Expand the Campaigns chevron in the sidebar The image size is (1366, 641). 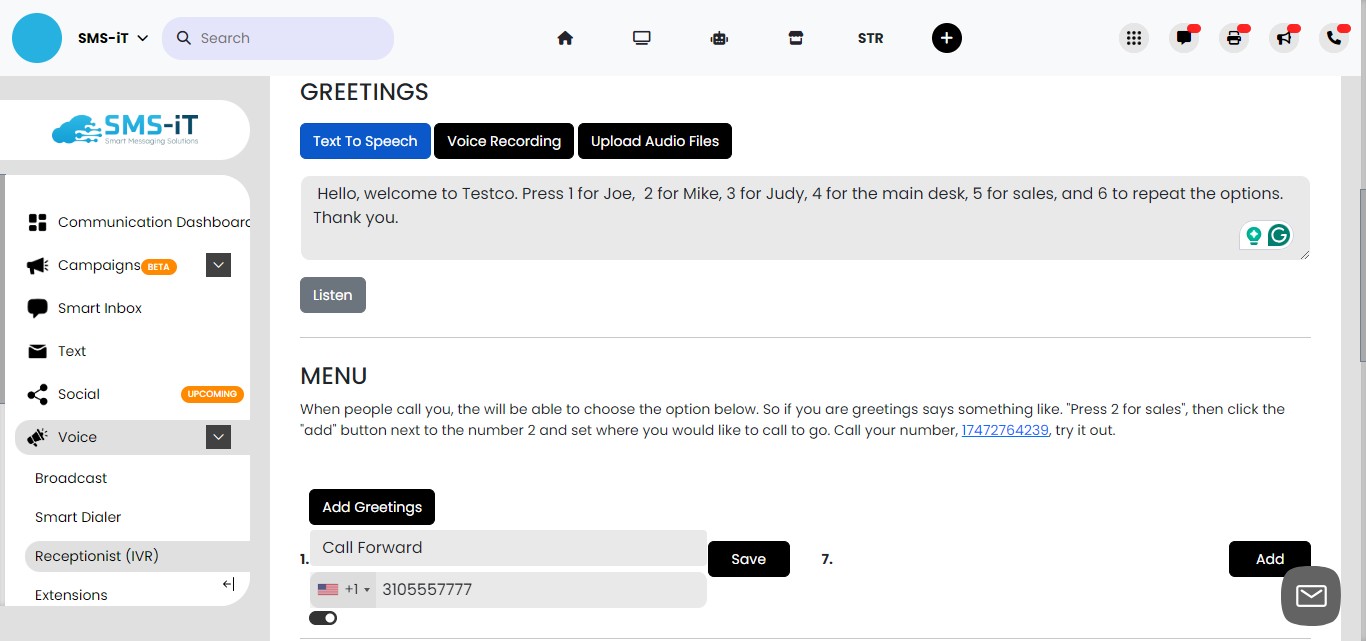click(218, 265)
